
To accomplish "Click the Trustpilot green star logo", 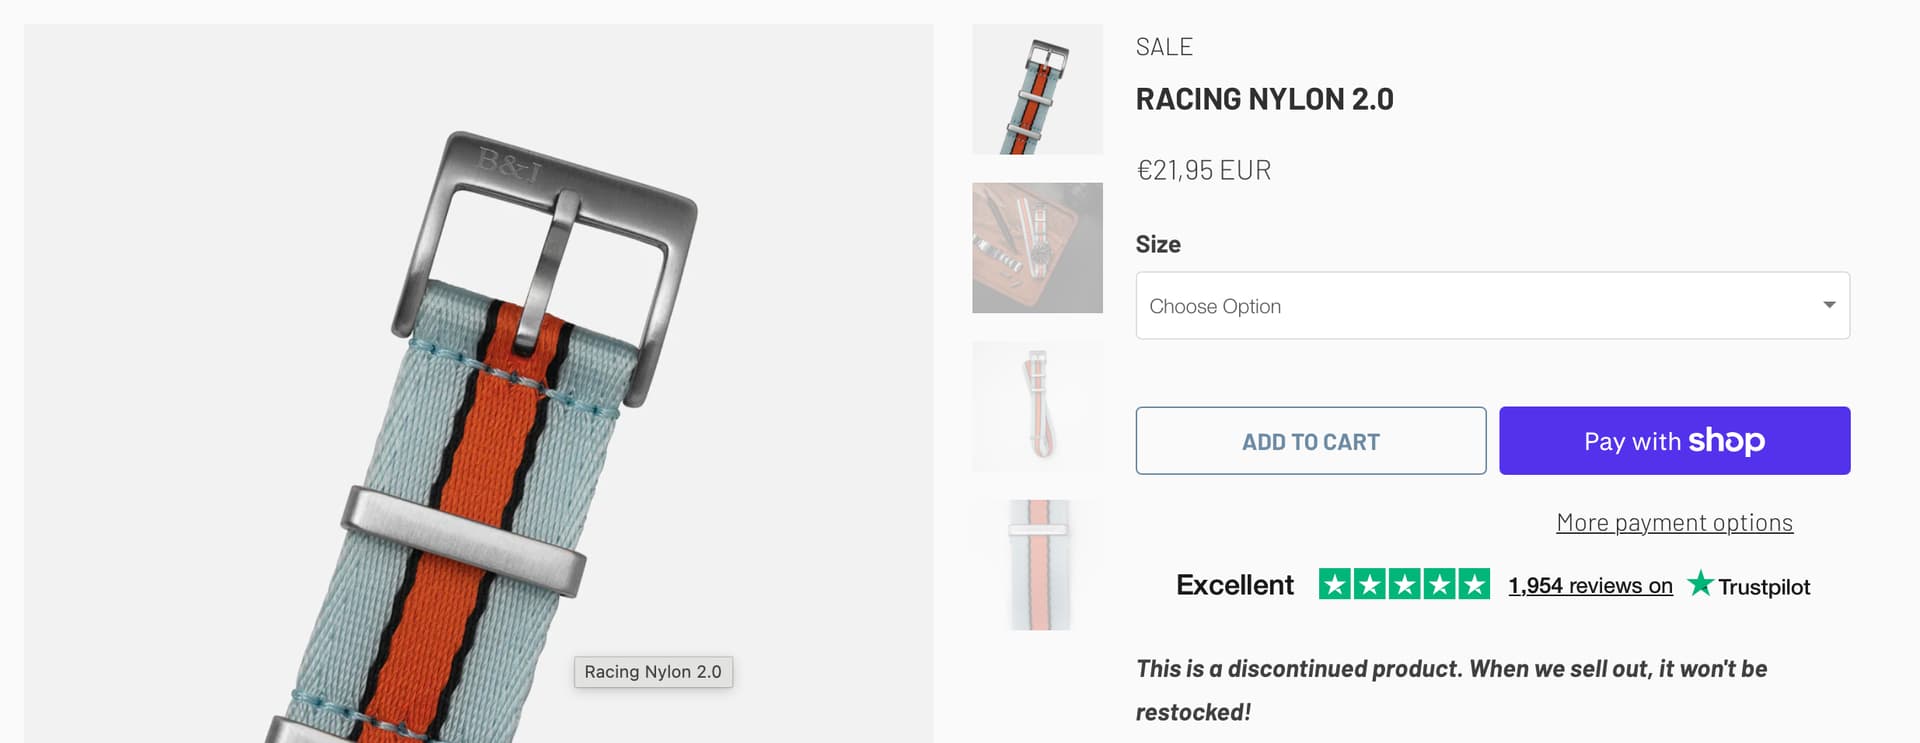I will (1700, 583).
